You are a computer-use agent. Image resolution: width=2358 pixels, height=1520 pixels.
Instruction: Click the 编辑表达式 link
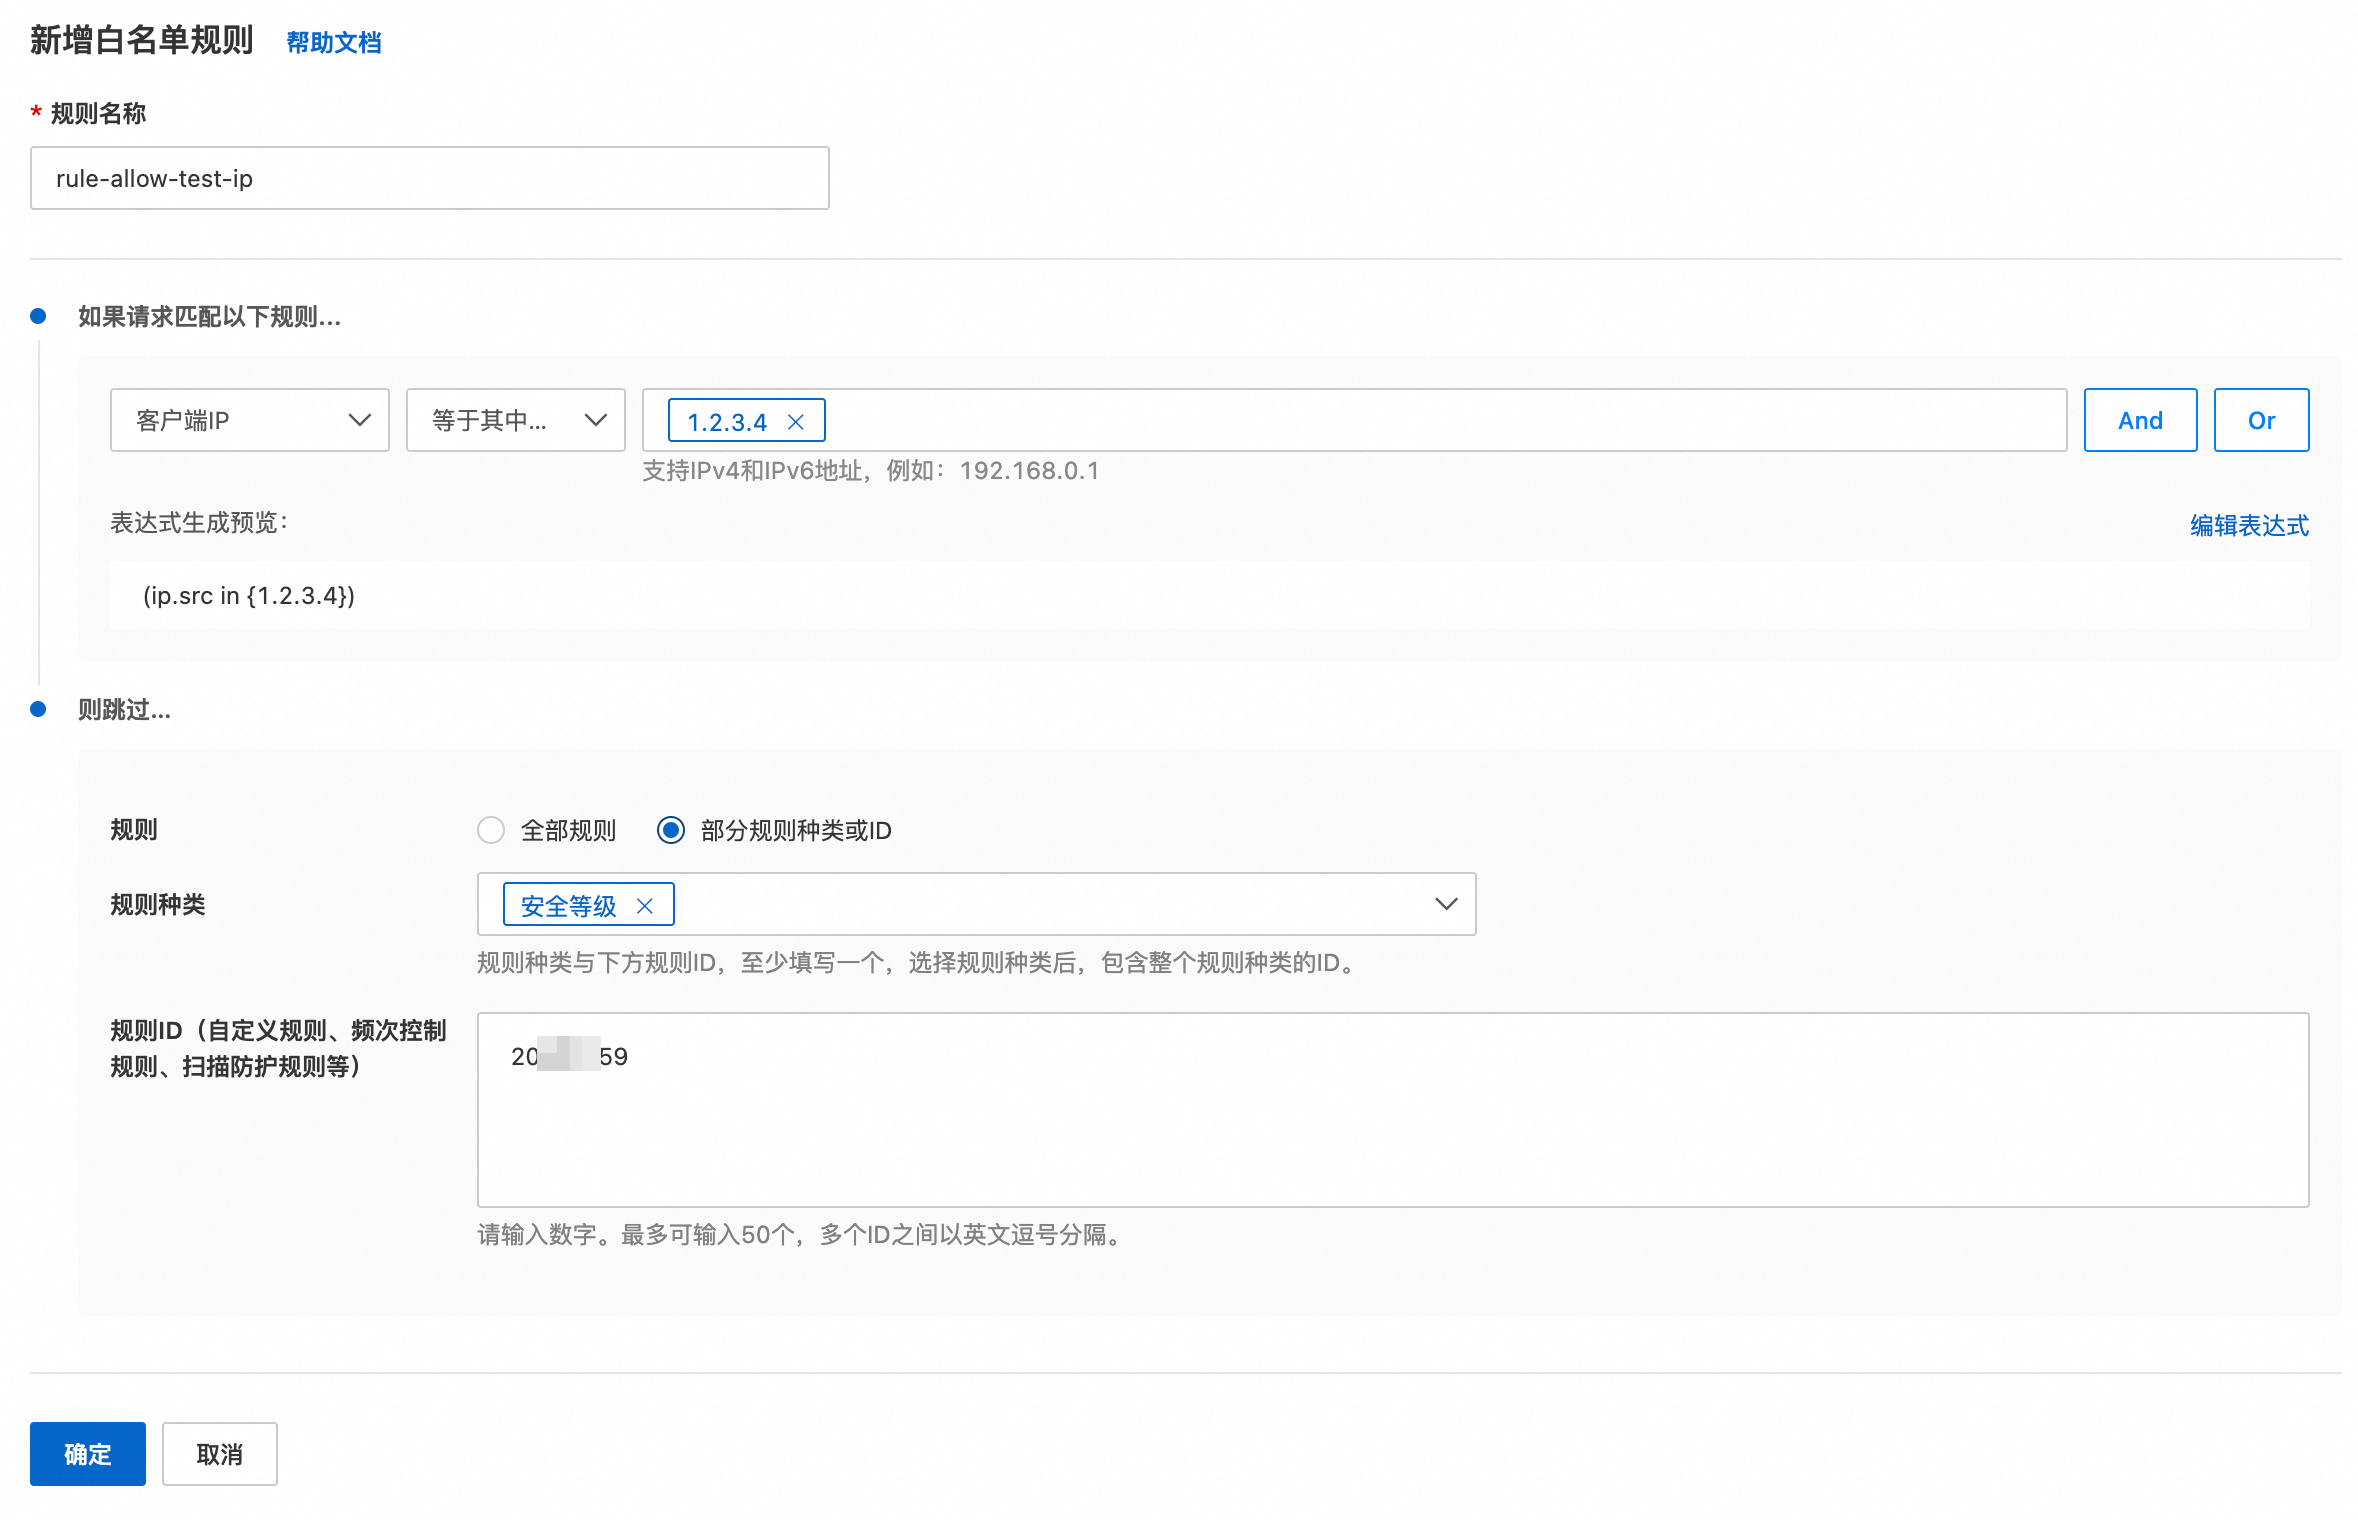click(2248, 525)
